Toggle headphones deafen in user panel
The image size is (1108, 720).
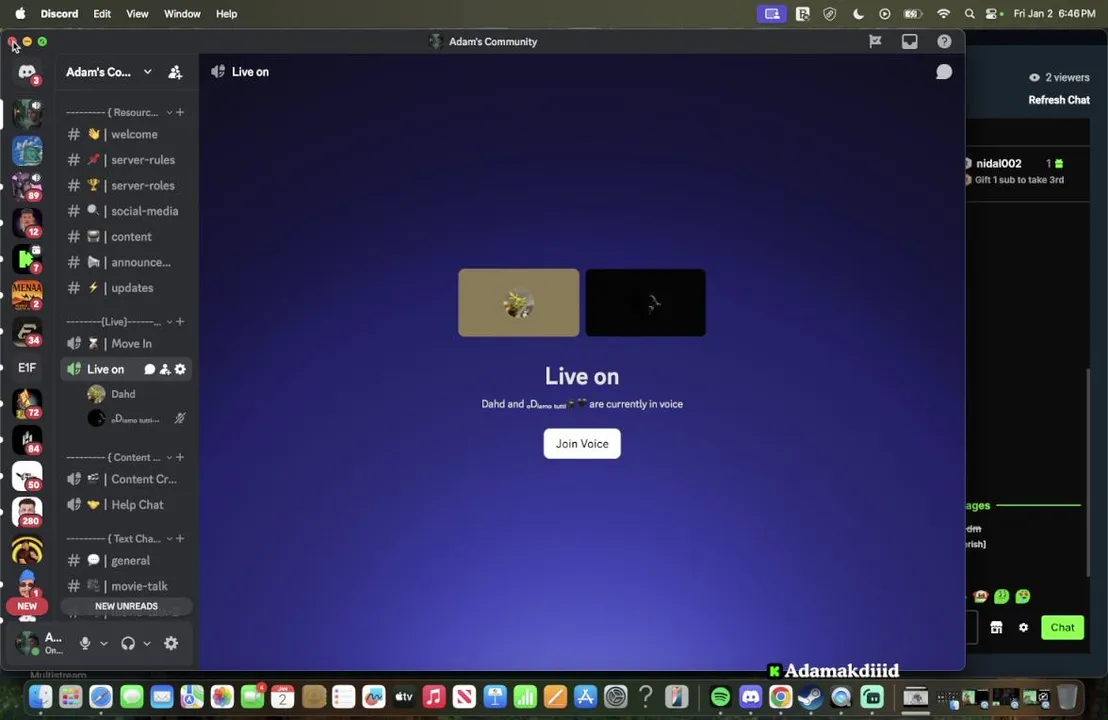pos(128,643)
